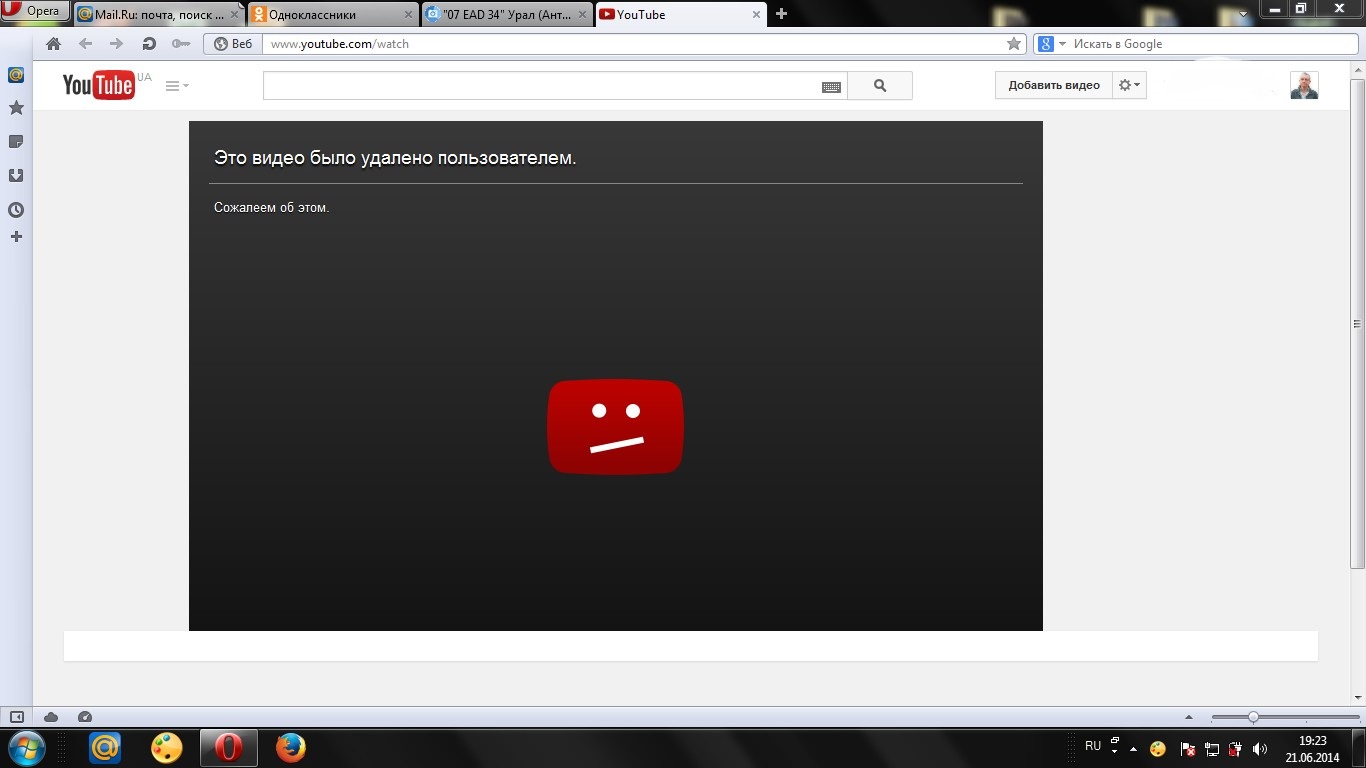This screenshot has height=768, width=1366.
Task: Open the Windows Start menu
Action: click(x=27, y=747)
